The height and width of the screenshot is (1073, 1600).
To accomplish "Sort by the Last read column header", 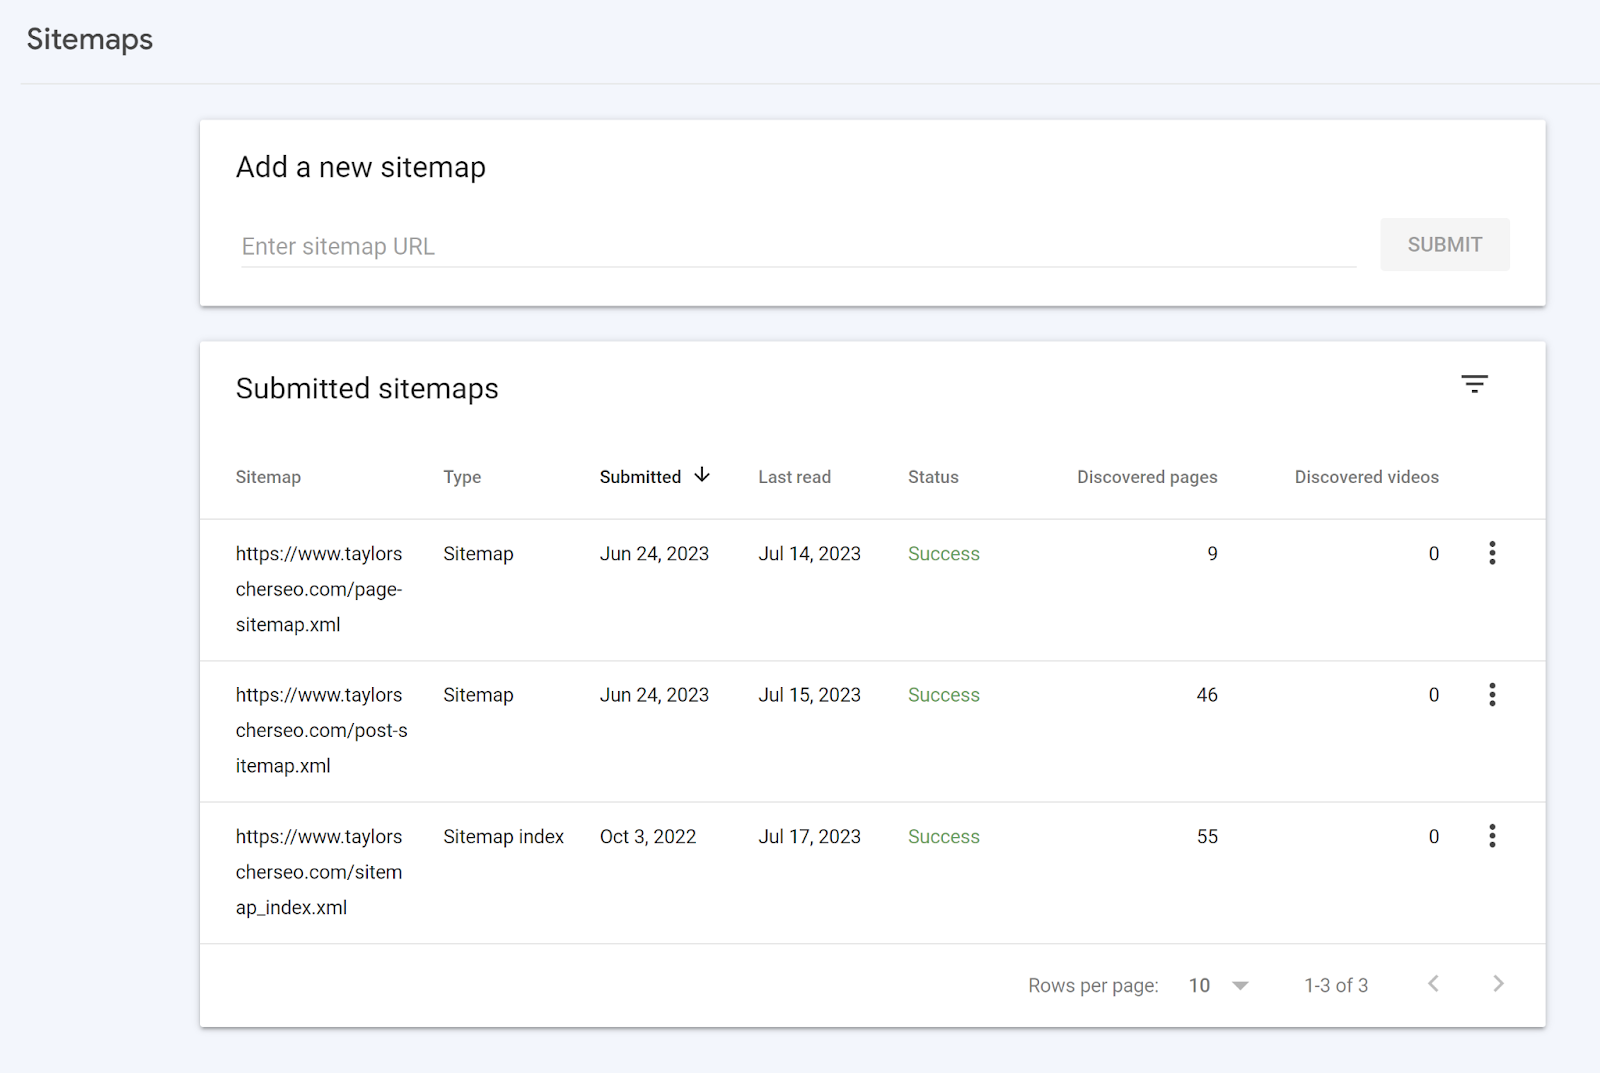I will pos(794,477).
